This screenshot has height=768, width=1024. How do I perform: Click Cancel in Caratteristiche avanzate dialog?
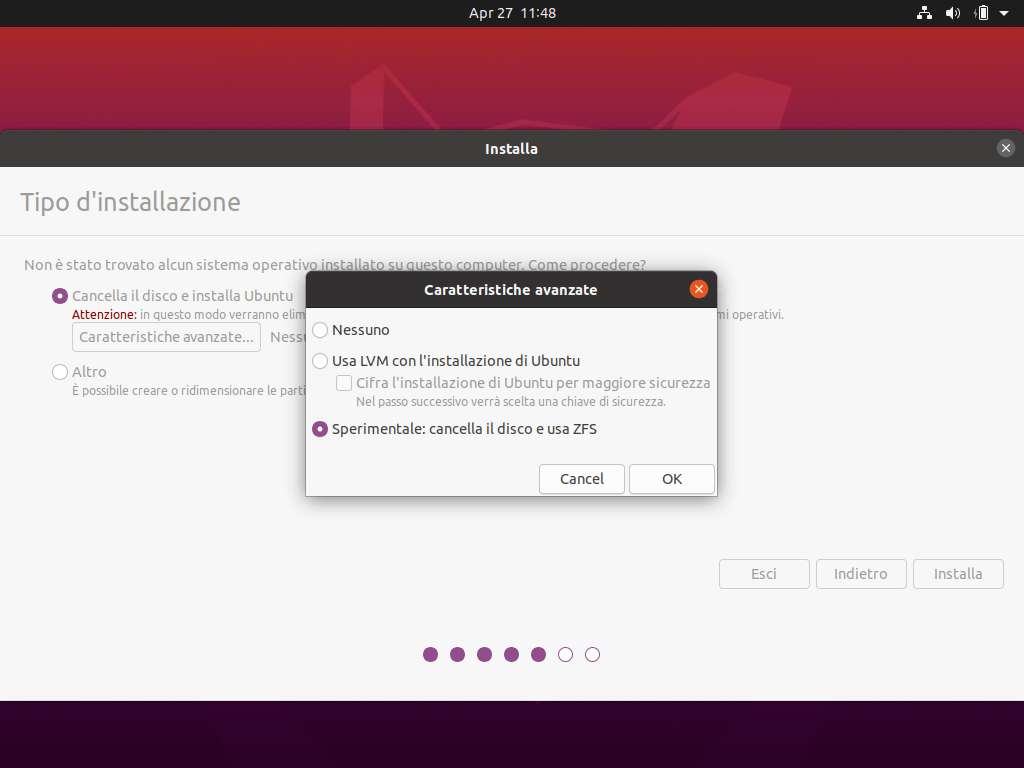coord(582,479)
